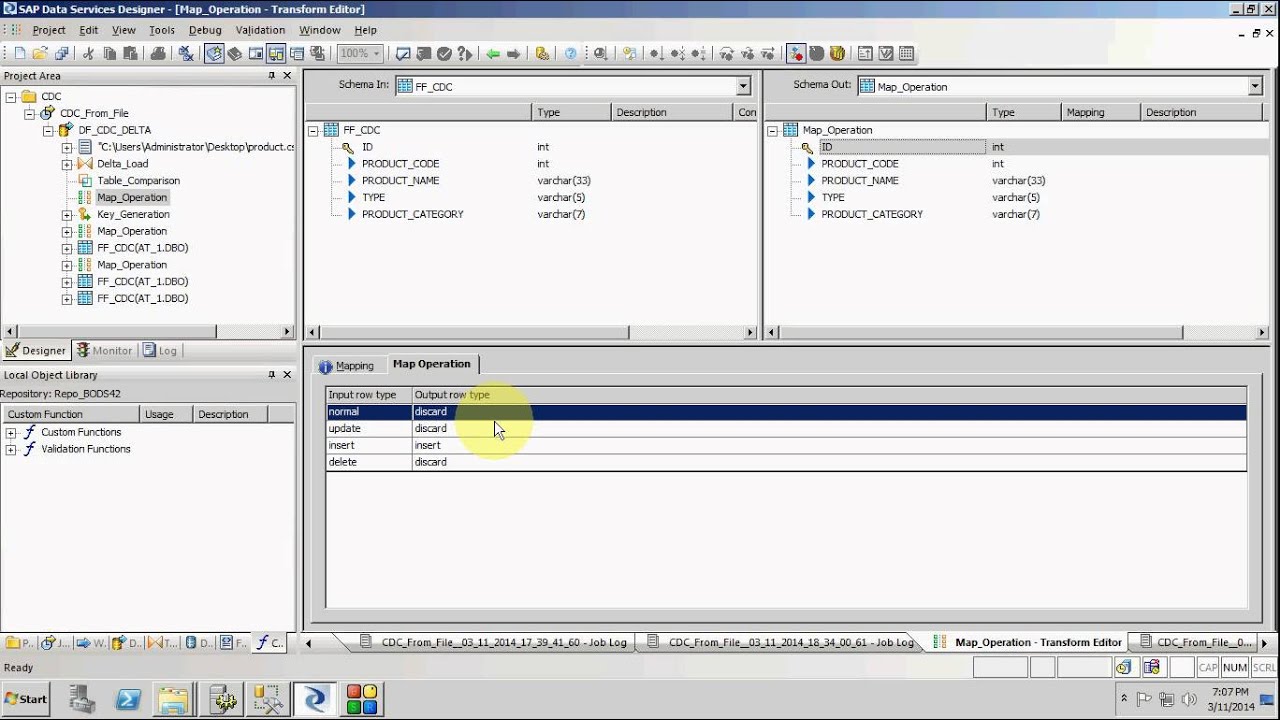Open the Projects tab icon in object library
The width and height of the screenshot is (1280, 720).
click(19, 643)
